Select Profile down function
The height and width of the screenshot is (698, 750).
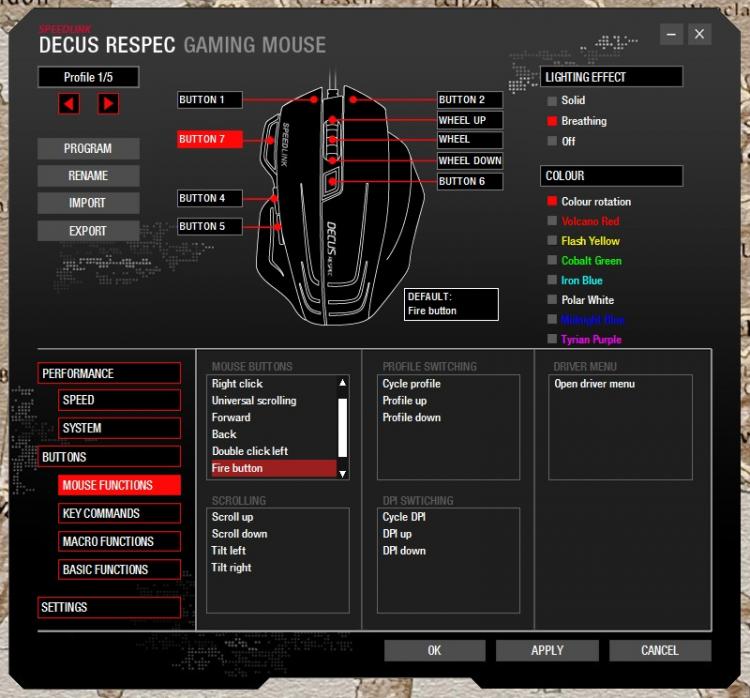click(x=448, y=417)
